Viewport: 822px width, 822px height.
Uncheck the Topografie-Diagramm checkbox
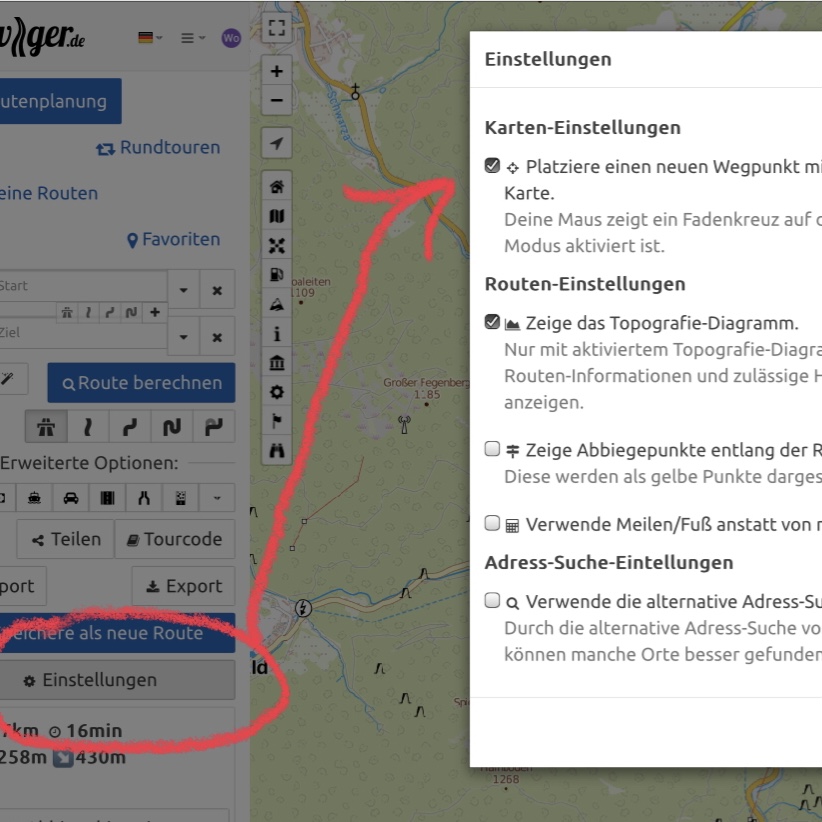click(492, 322)
